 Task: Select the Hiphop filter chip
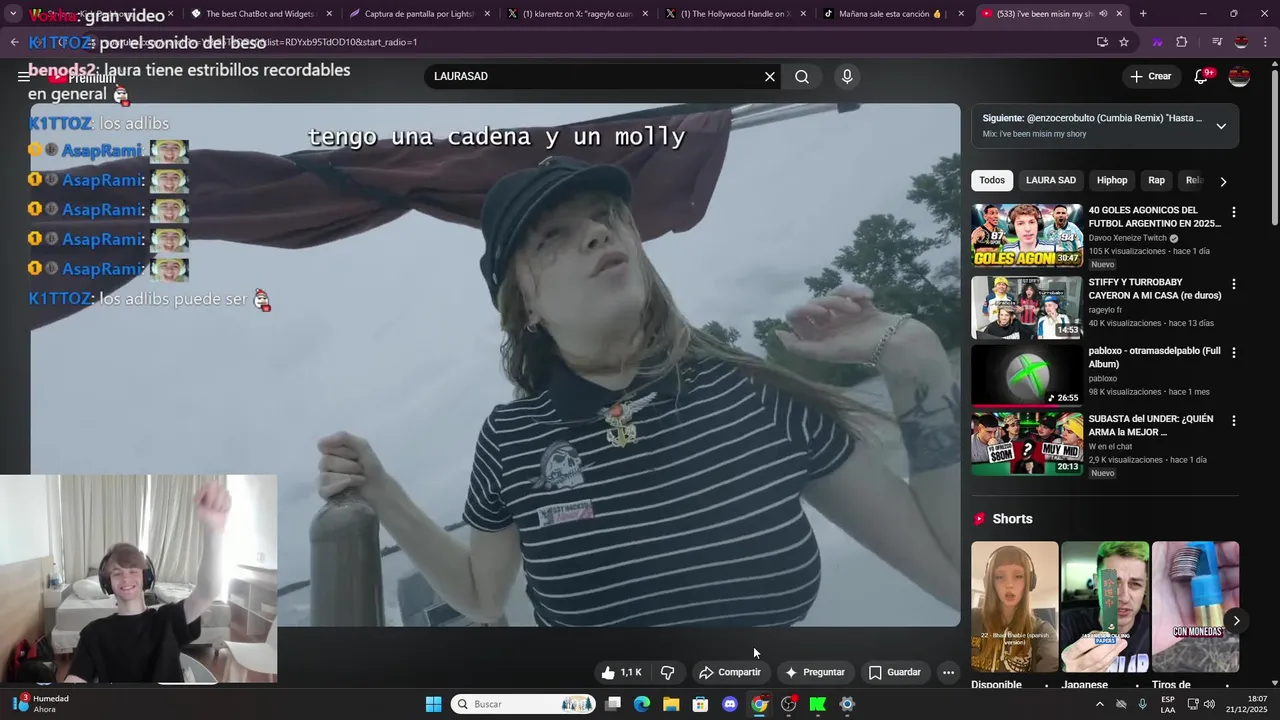(1112, 181)
